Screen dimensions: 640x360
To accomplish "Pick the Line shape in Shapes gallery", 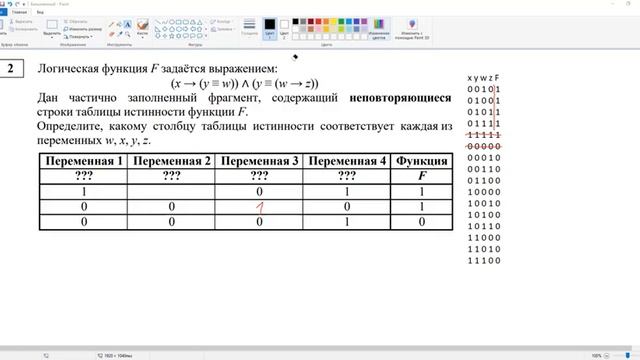I will pyautogui.click(x=158, y=22).
